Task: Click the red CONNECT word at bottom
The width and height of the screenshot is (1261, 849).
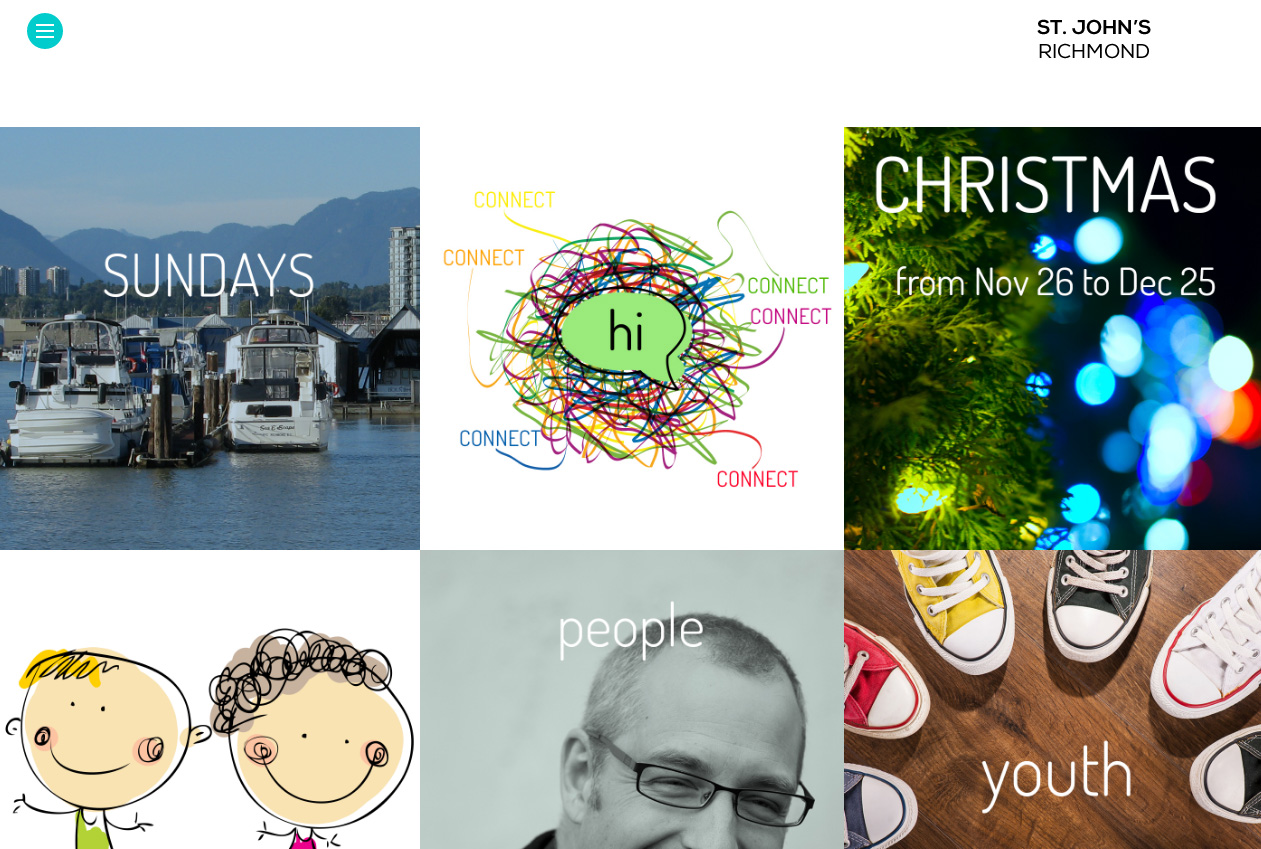Action: [757, 478]
